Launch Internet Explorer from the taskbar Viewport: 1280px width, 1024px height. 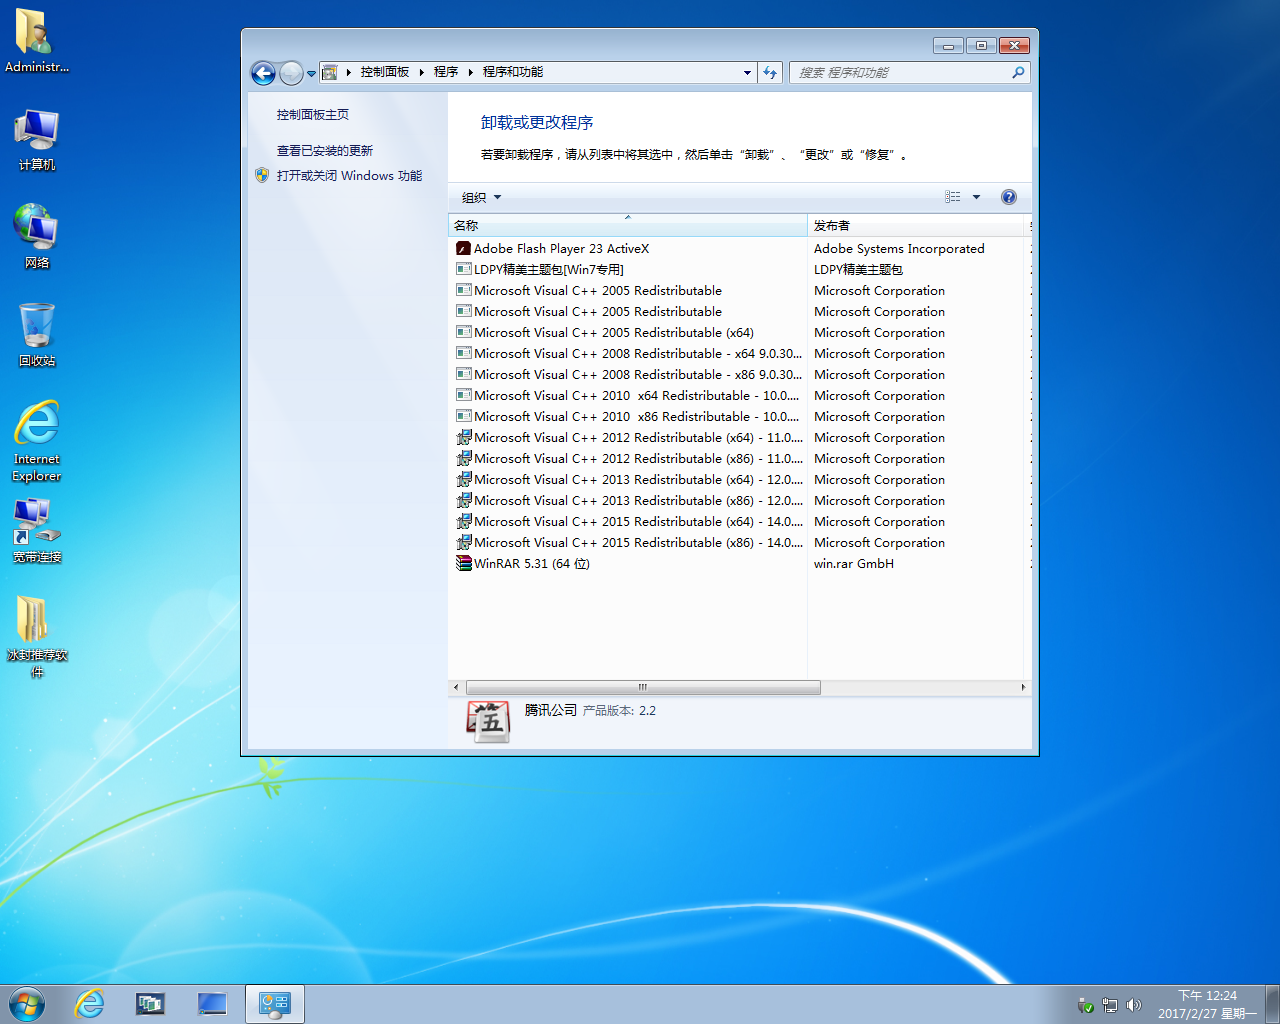tap(89, 1004)
